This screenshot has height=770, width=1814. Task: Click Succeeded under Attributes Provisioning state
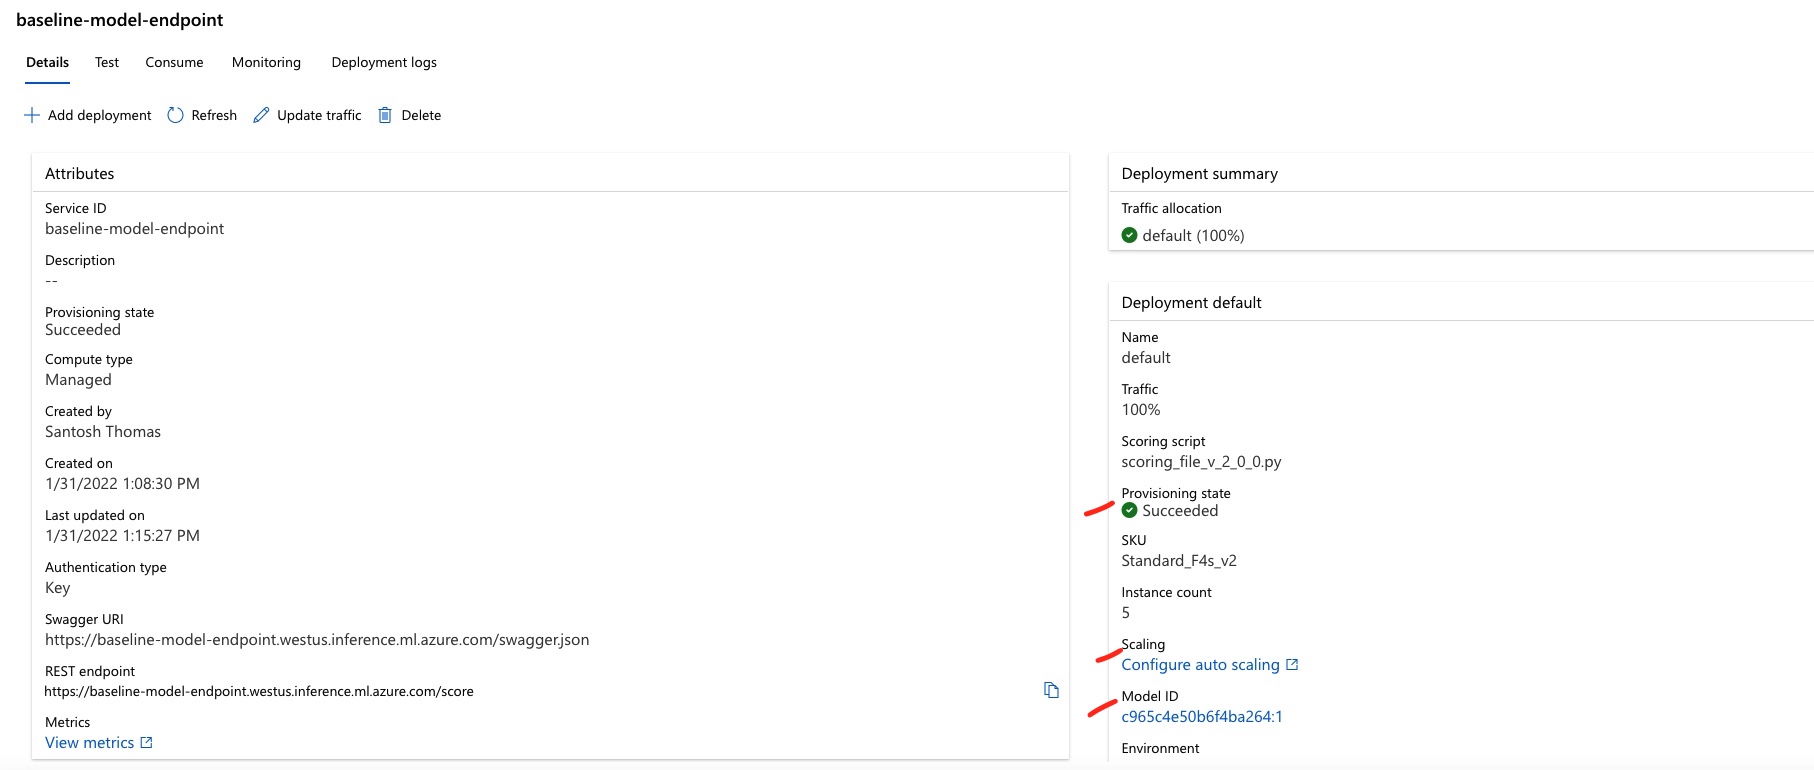tap(83, 329)
